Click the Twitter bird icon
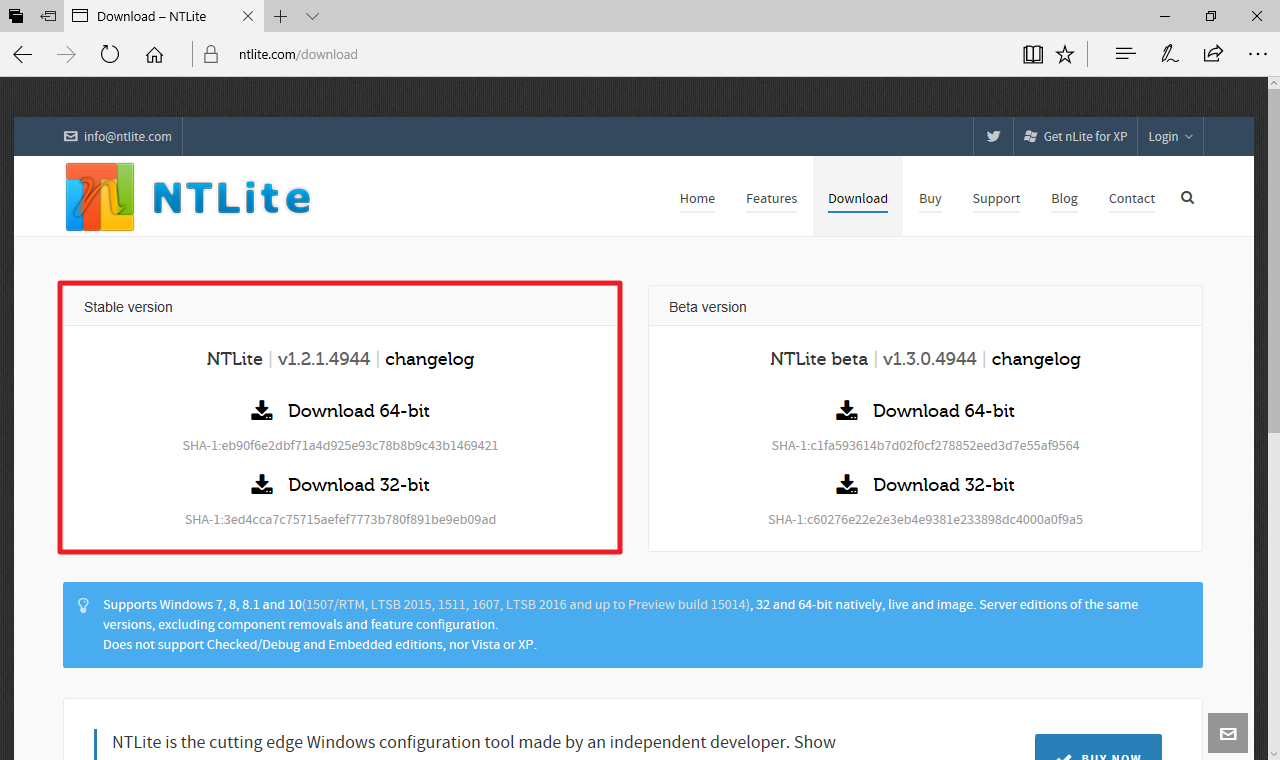 (x=993, y=137)
